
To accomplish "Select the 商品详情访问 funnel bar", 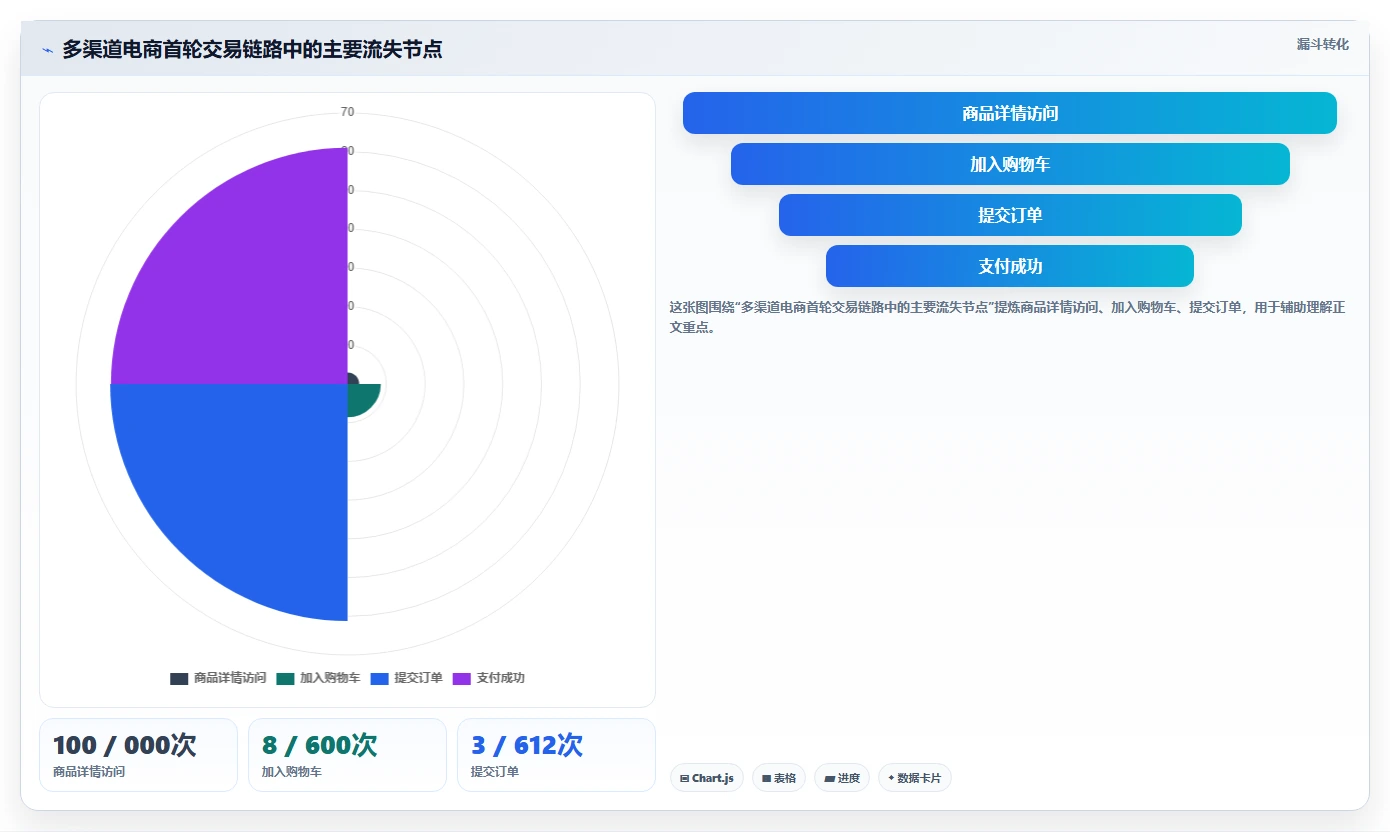I will (1010, 113).
